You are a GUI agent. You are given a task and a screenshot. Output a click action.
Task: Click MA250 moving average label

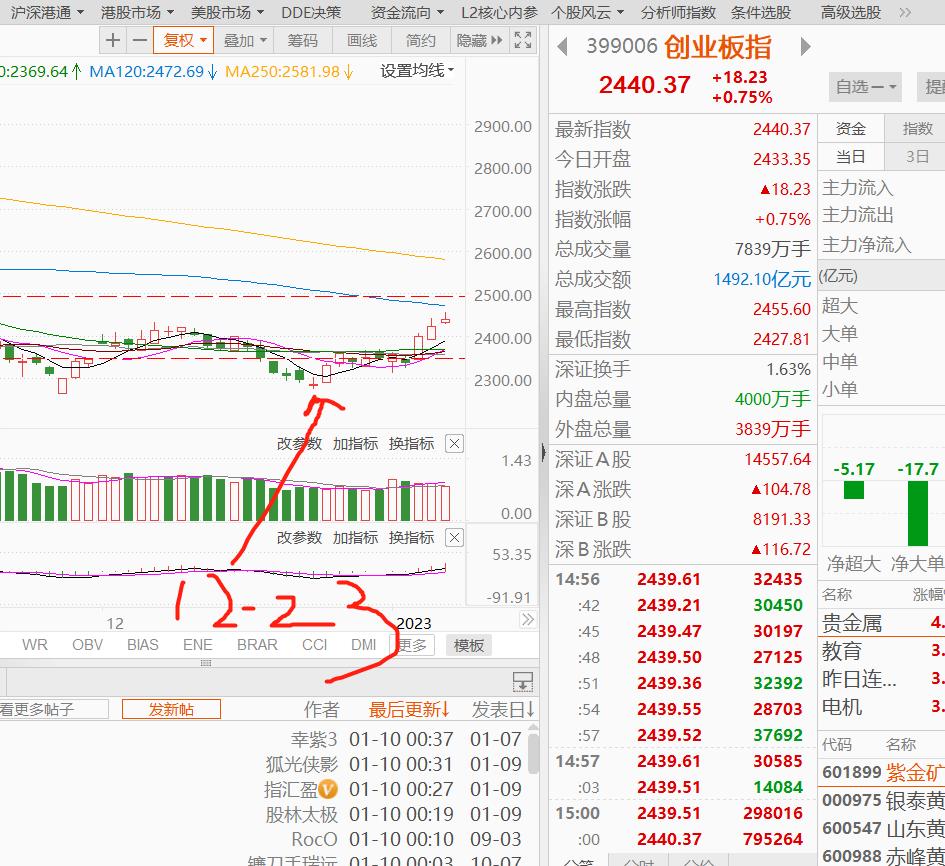point(289,72)
